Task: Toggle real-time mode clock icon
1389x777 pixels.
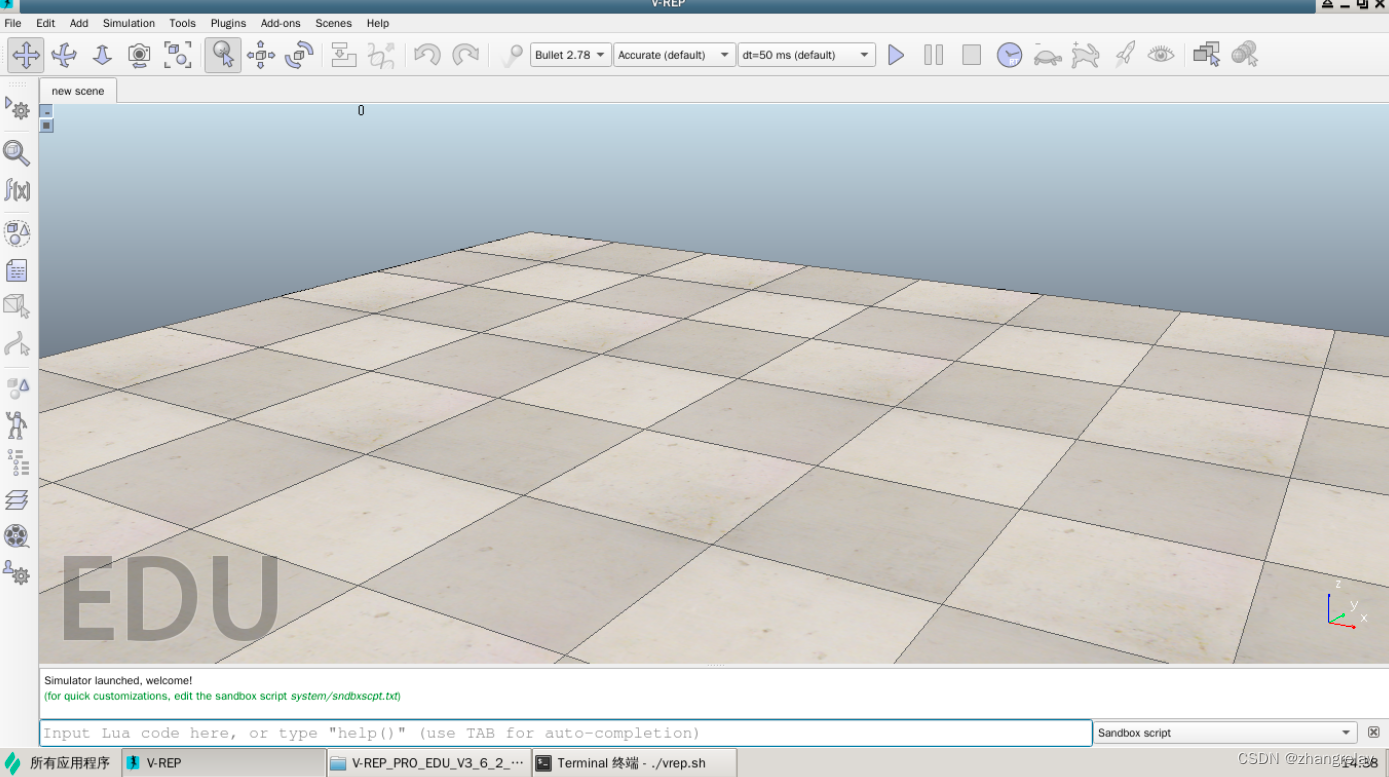Action: (1010, 55)
